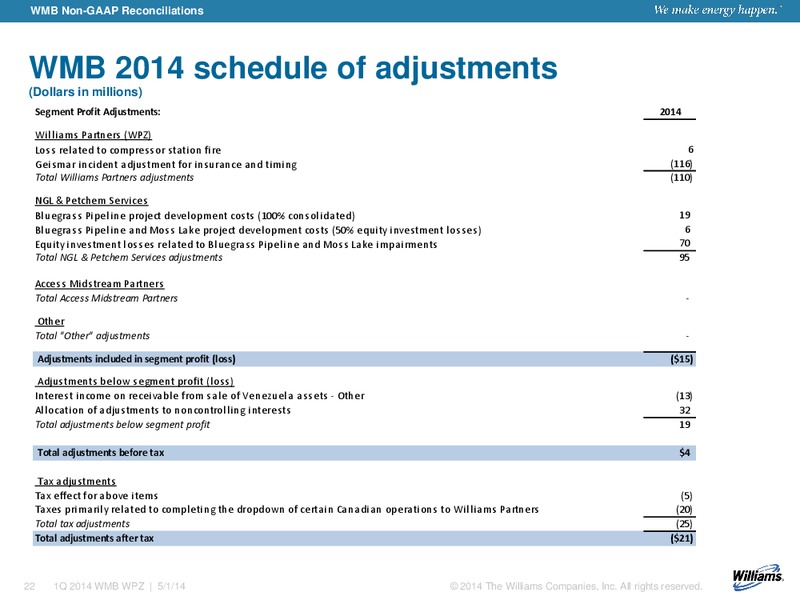Click 'Total Access Midstream Partners' label
Screen dimensions: 800x600
click(x=106, y=298)
